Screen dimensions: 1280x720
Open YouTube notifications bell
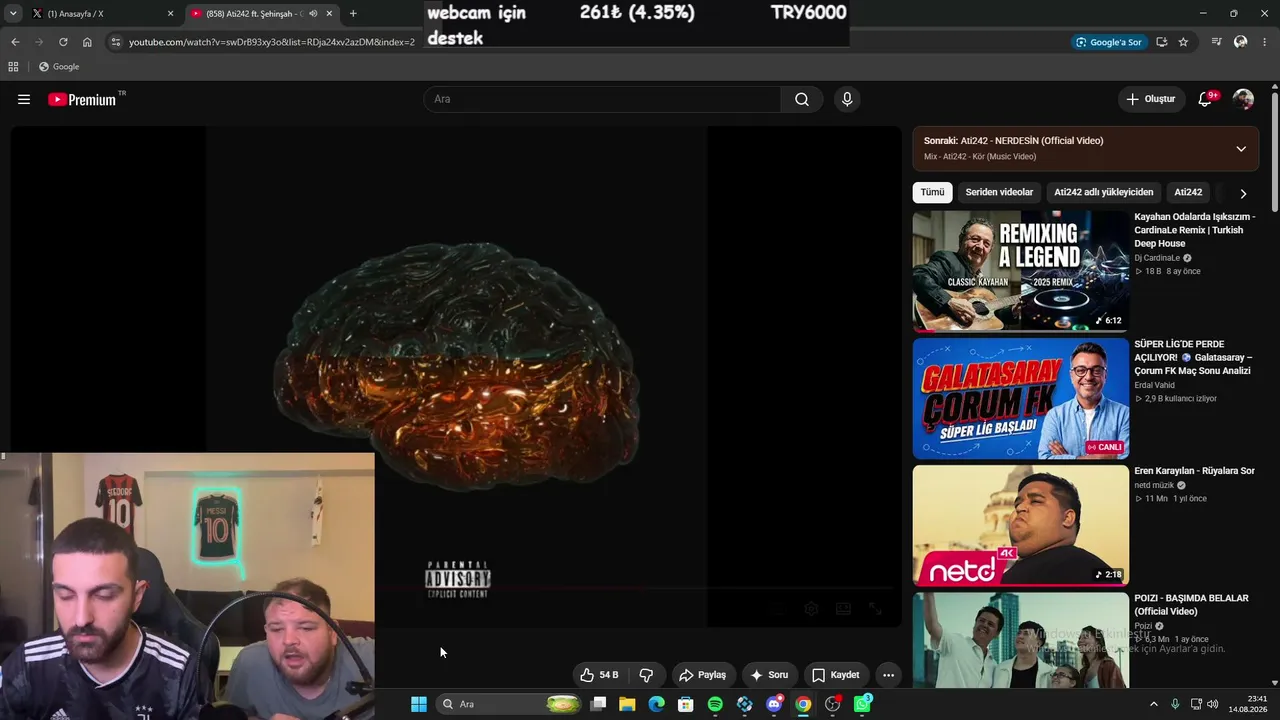(x=1205, y=99)
